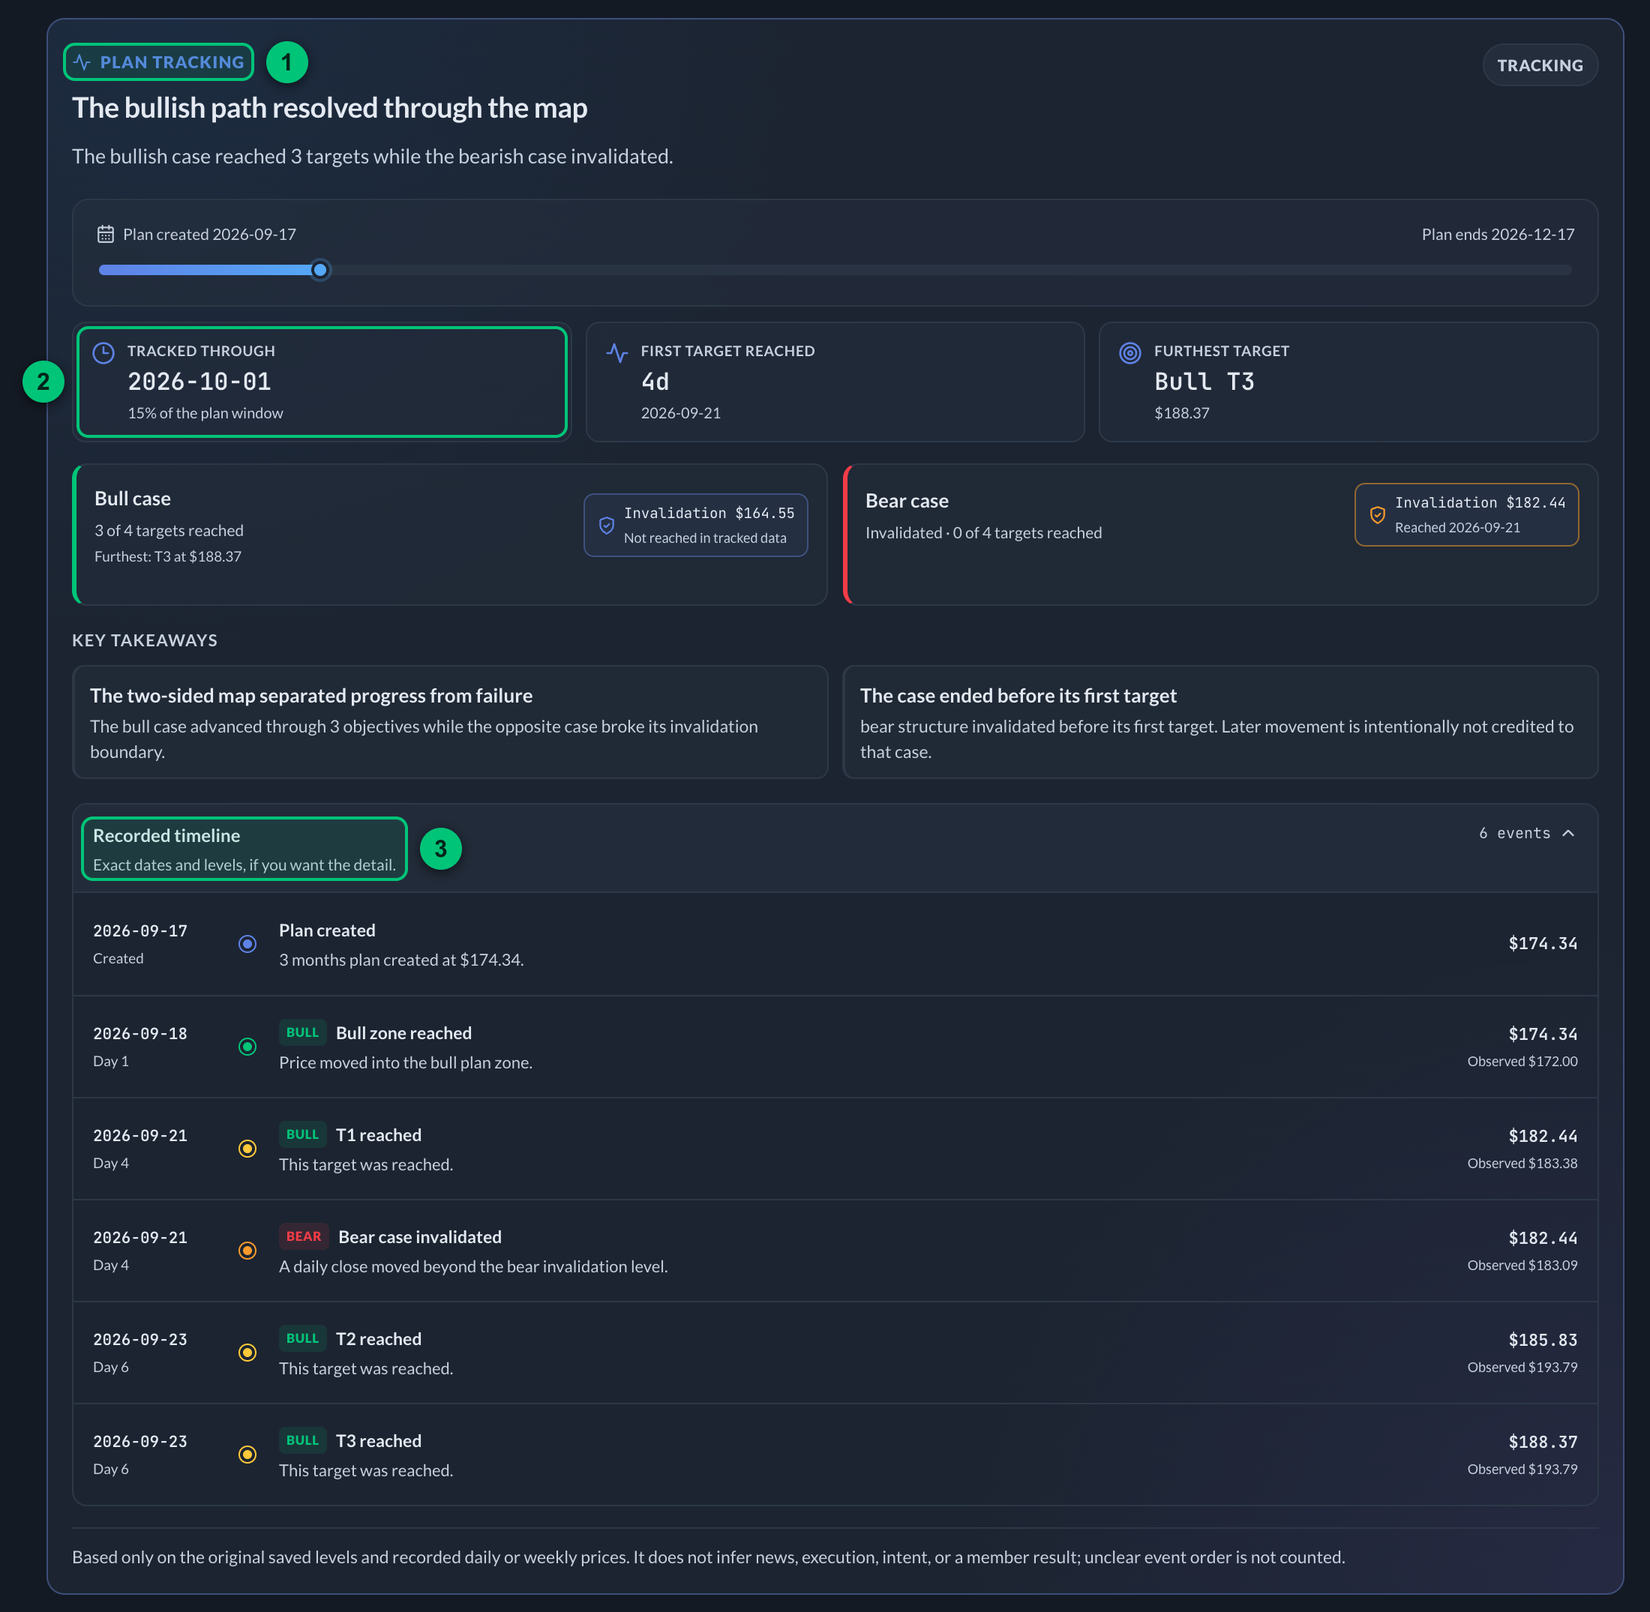Click the $185.83 price on T2 reached row

click(x=1543, y=1339)
